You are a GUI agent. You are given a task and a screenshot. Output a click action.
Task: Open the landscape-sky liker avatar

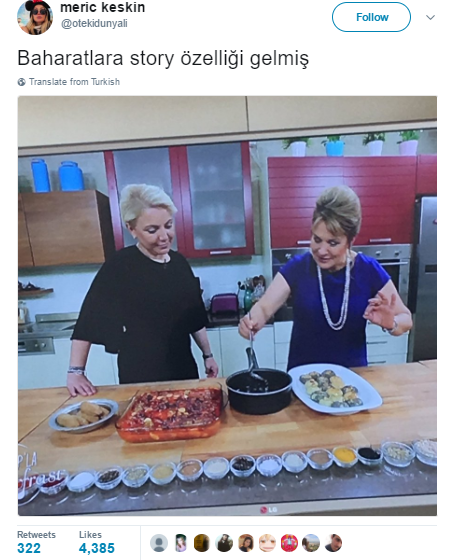coord(311,543)
